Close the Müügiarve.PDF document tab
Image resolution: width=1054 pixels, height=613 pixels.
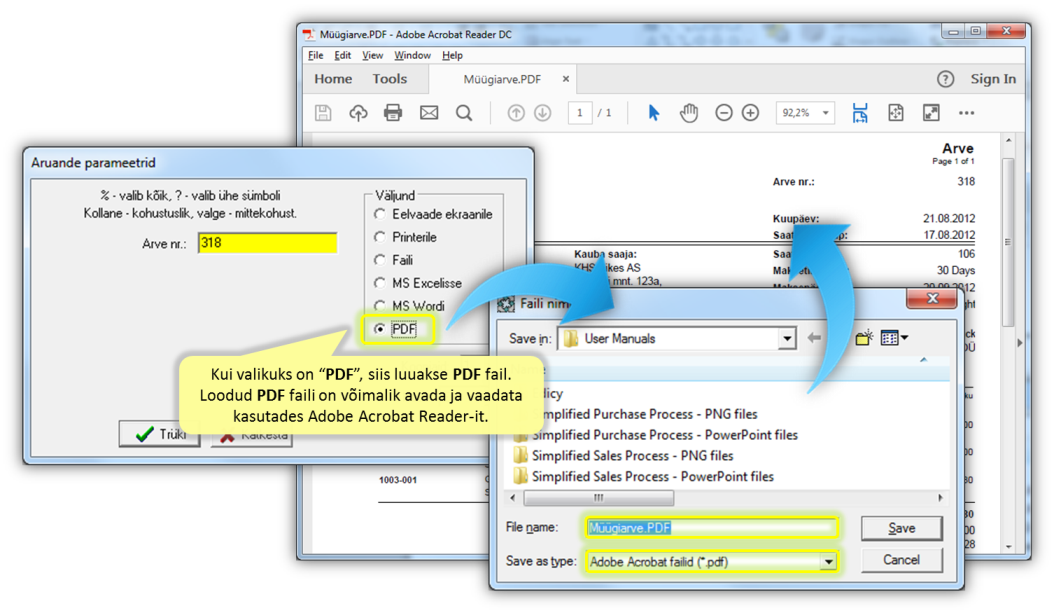click(566, 79)
